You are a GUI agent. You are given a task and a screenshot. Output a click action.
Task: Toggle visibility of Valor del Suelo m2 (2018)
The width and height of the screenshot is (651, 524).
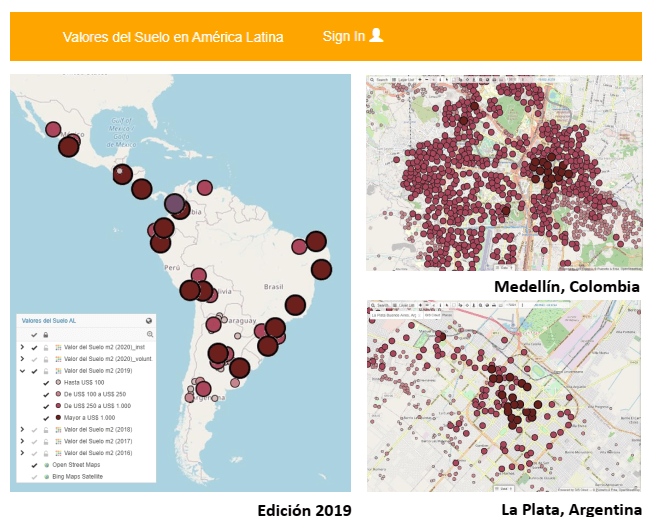coord(34,428)
